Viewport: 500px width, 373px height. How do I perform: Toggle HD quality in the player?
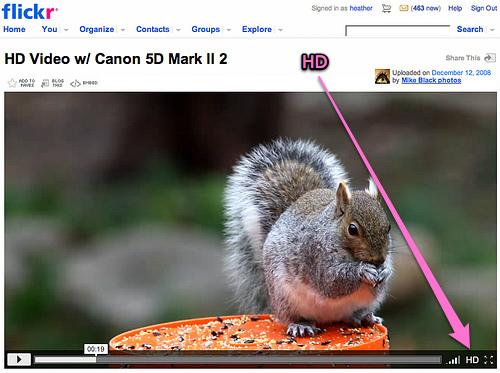(472, 360)
